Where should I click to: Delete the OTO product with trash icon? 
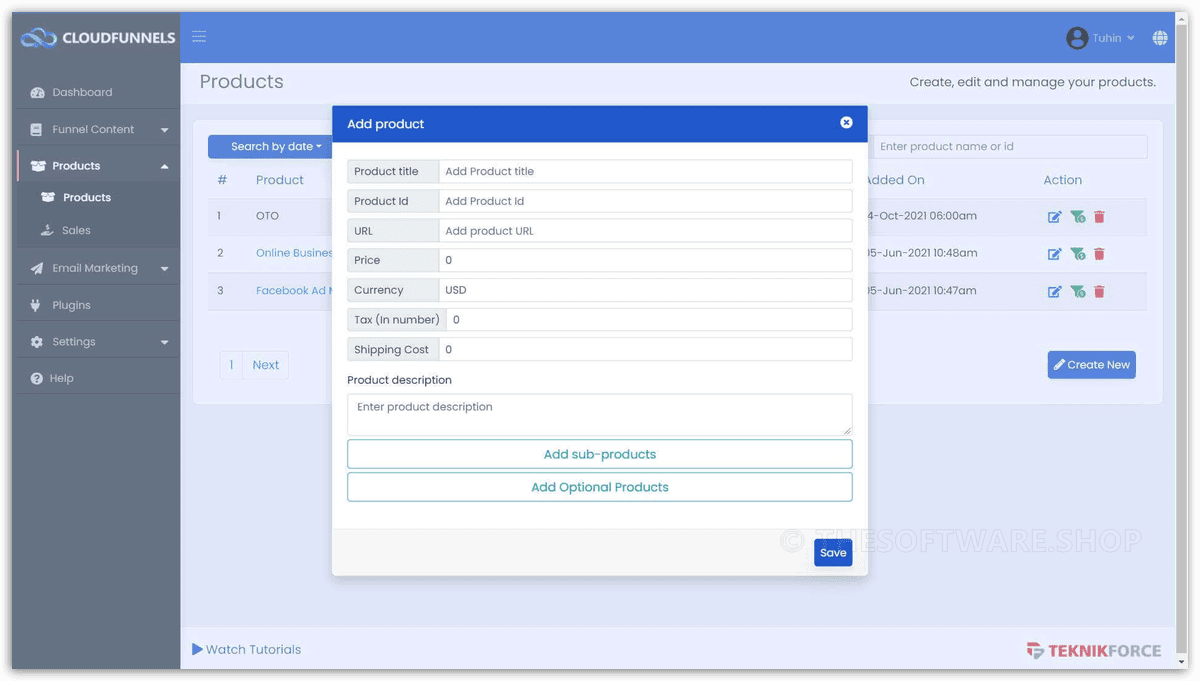point(1099,216)
